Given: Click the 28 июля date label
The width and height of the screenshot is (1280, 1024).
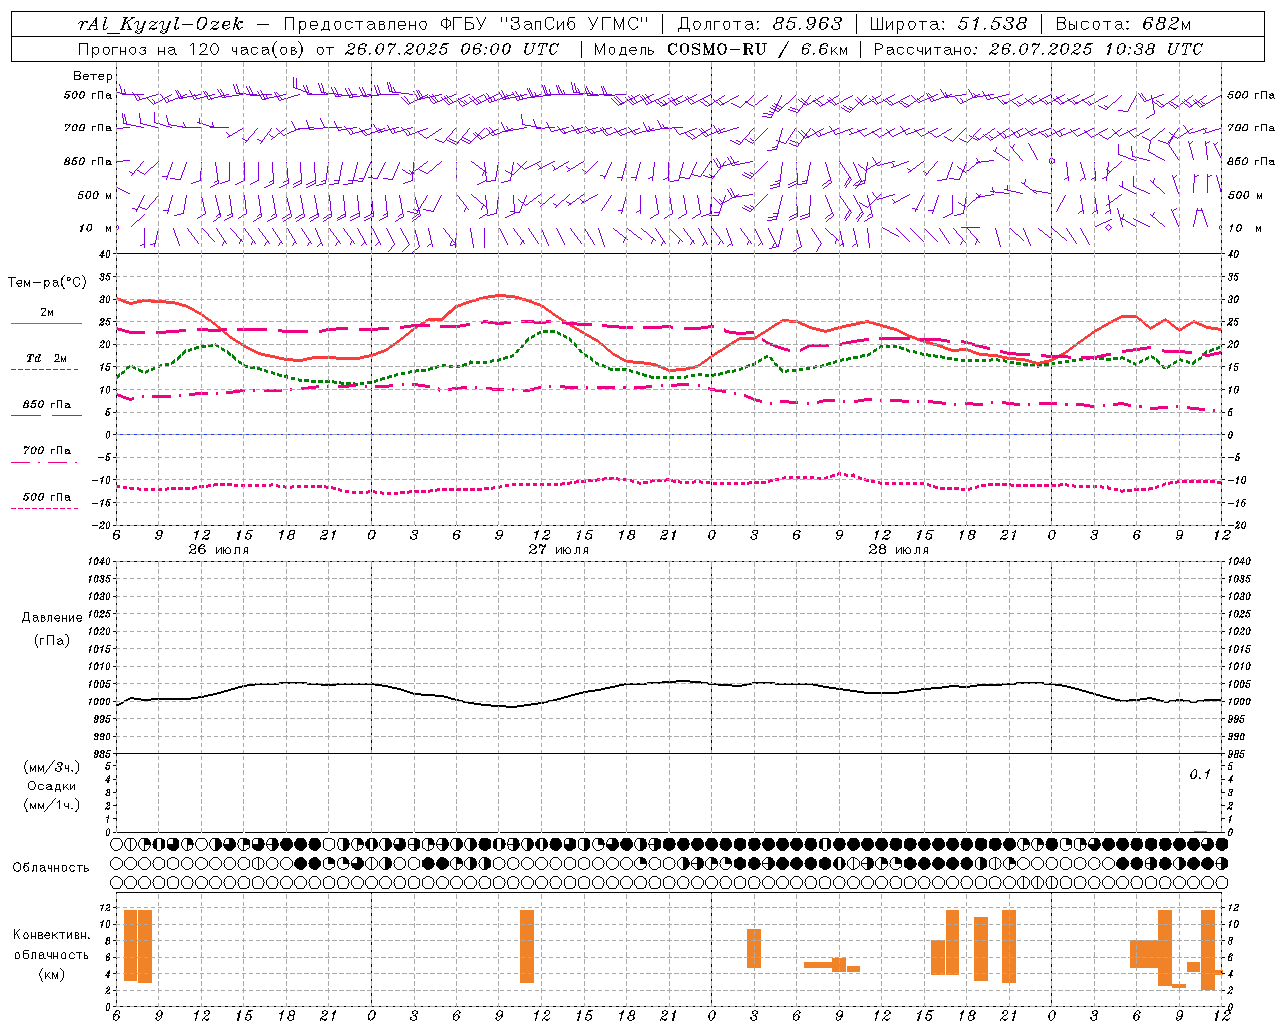Looking at the screenshot, I should coord(898,550).
